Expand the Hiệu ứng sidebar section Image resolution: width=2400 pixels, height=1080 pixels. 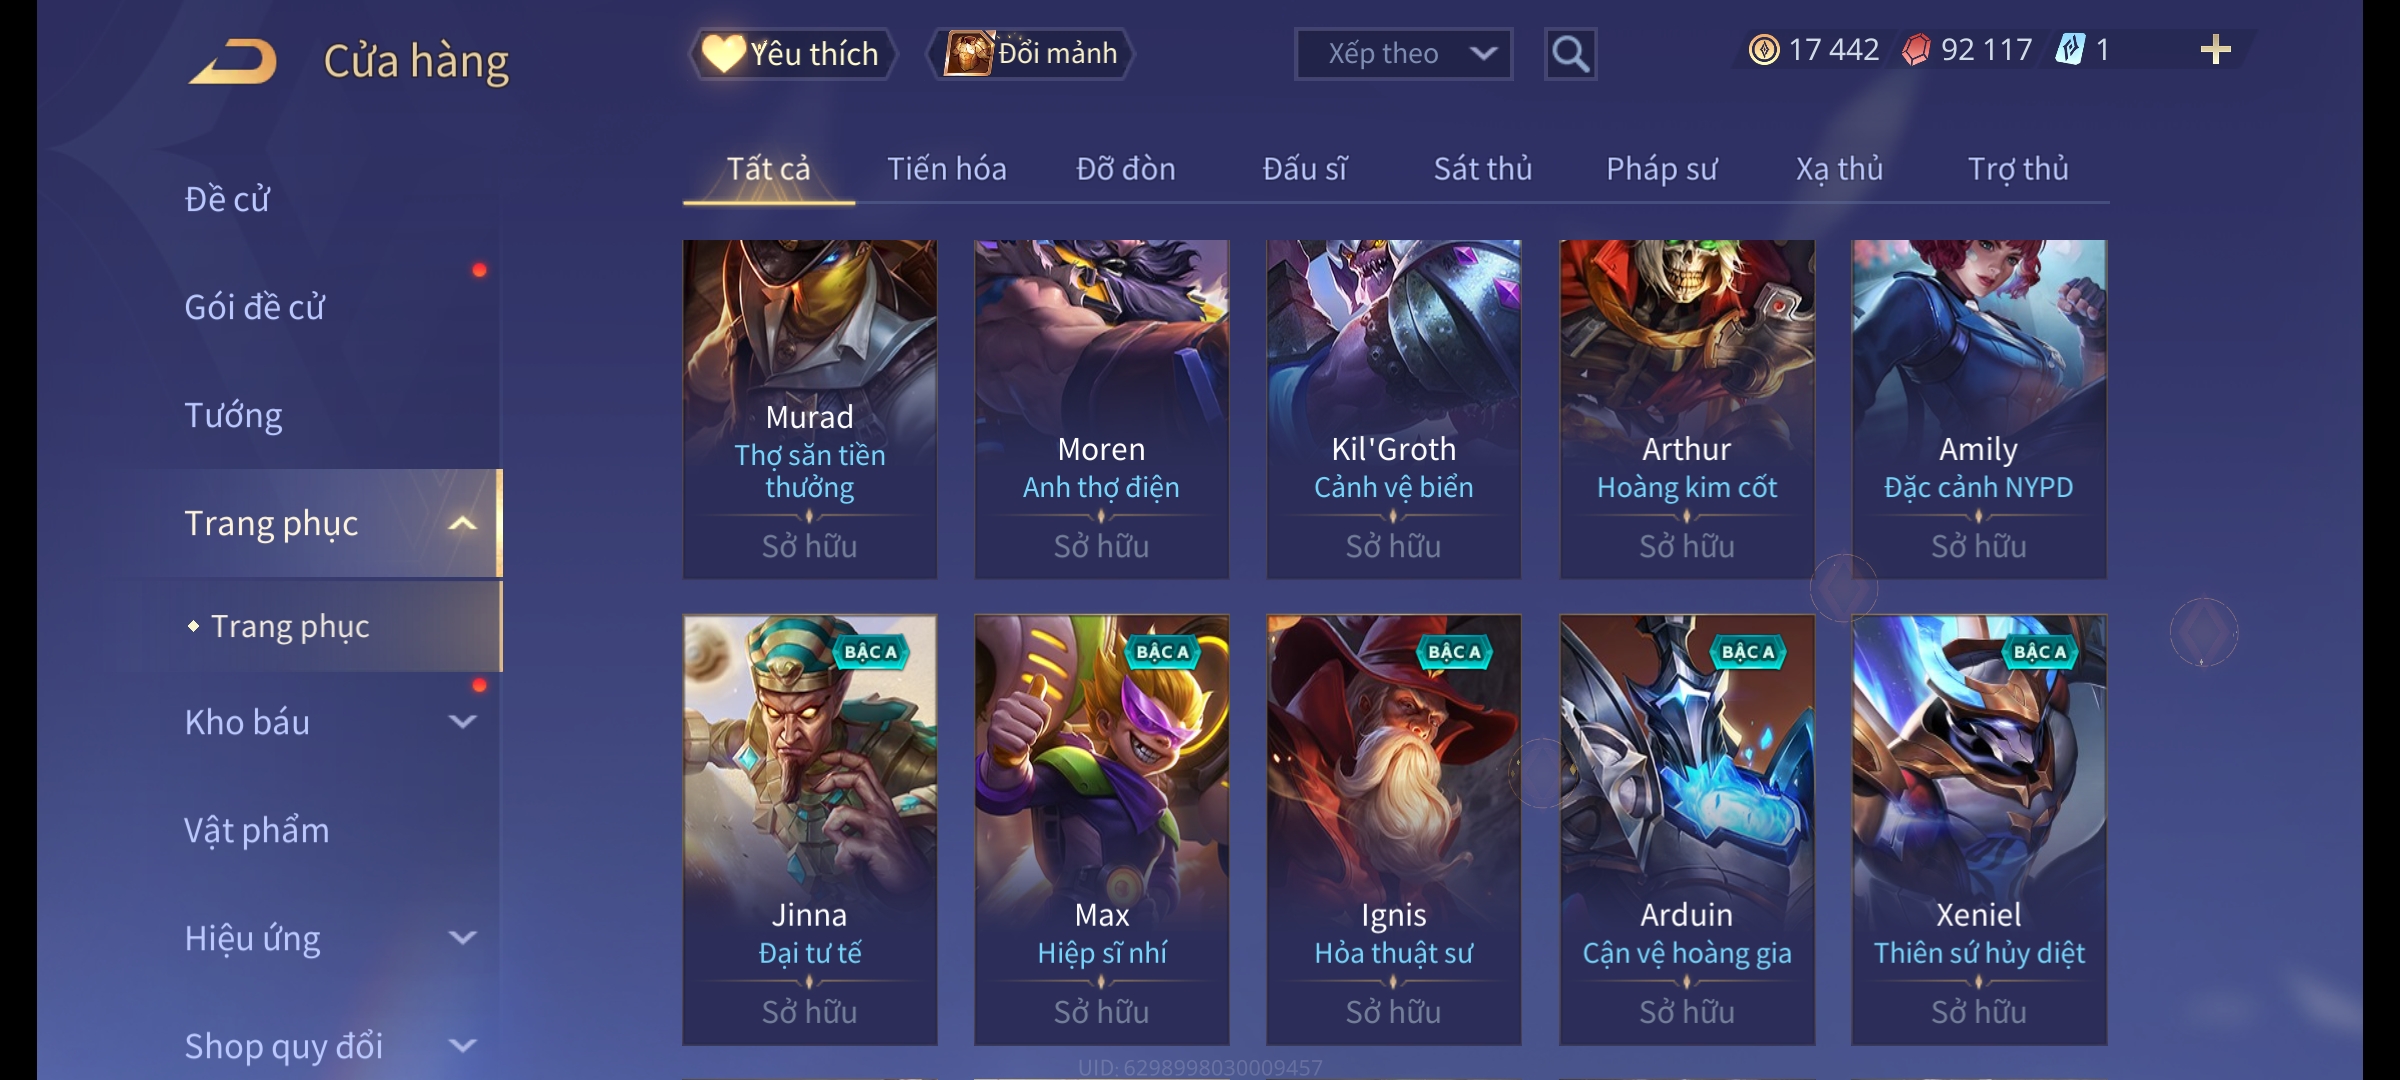coord(462,937)
